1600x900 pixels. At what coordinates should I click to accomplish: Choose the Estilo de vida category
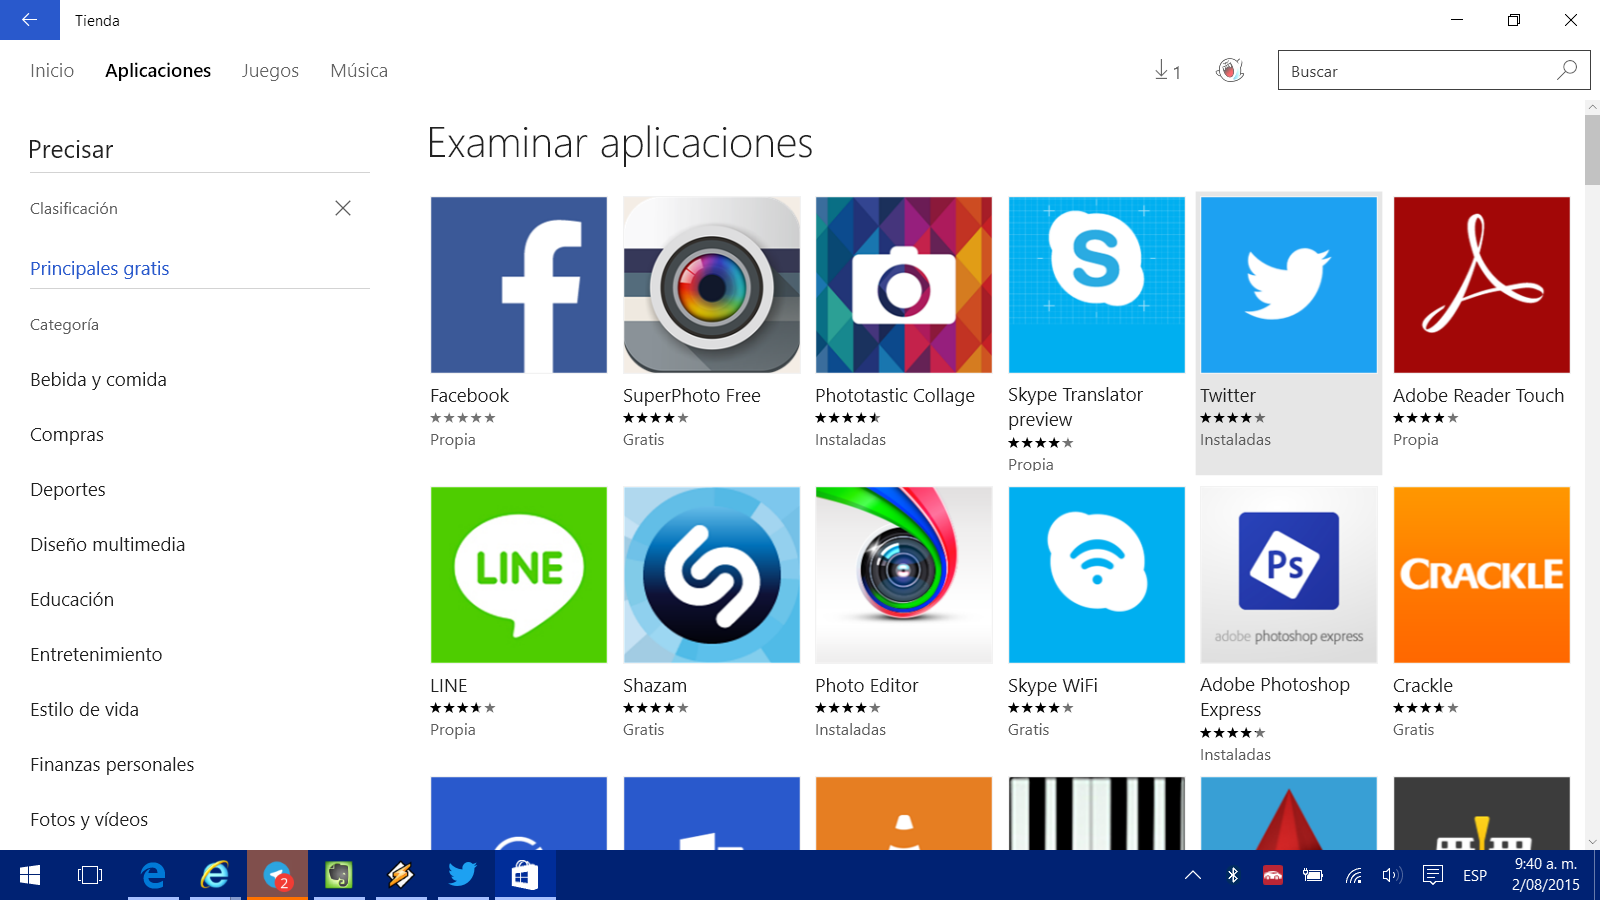tap(85, 710)
